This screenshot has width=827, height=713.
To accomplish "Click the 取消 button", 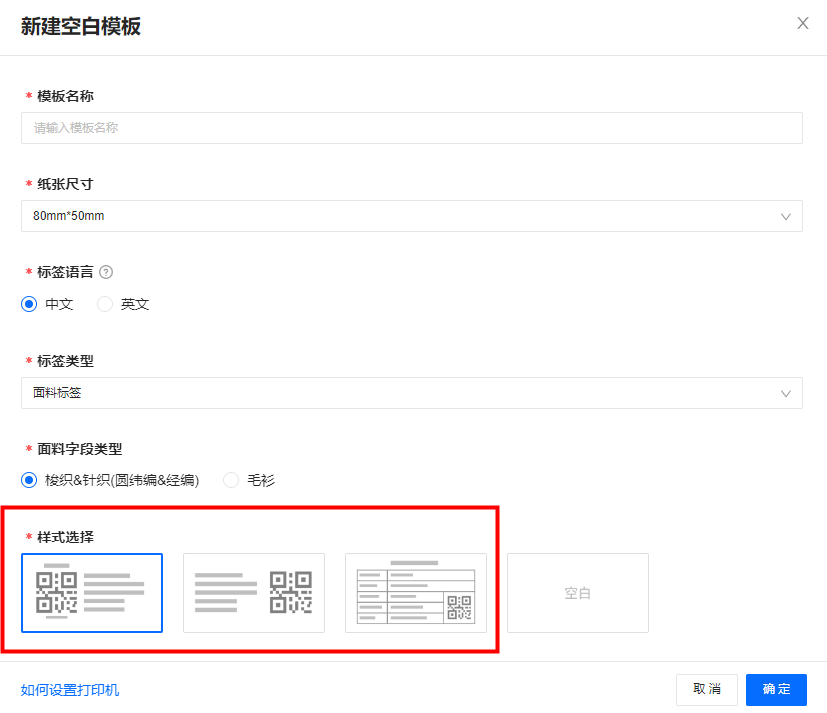I will [x=707, y=690].
